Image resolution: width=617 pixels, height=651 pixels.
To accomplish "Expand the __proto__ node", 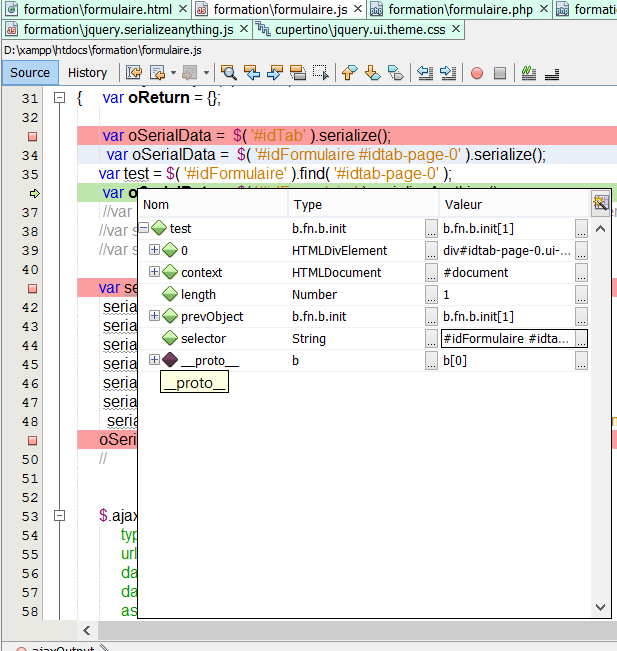I will (x=154, y=360).
